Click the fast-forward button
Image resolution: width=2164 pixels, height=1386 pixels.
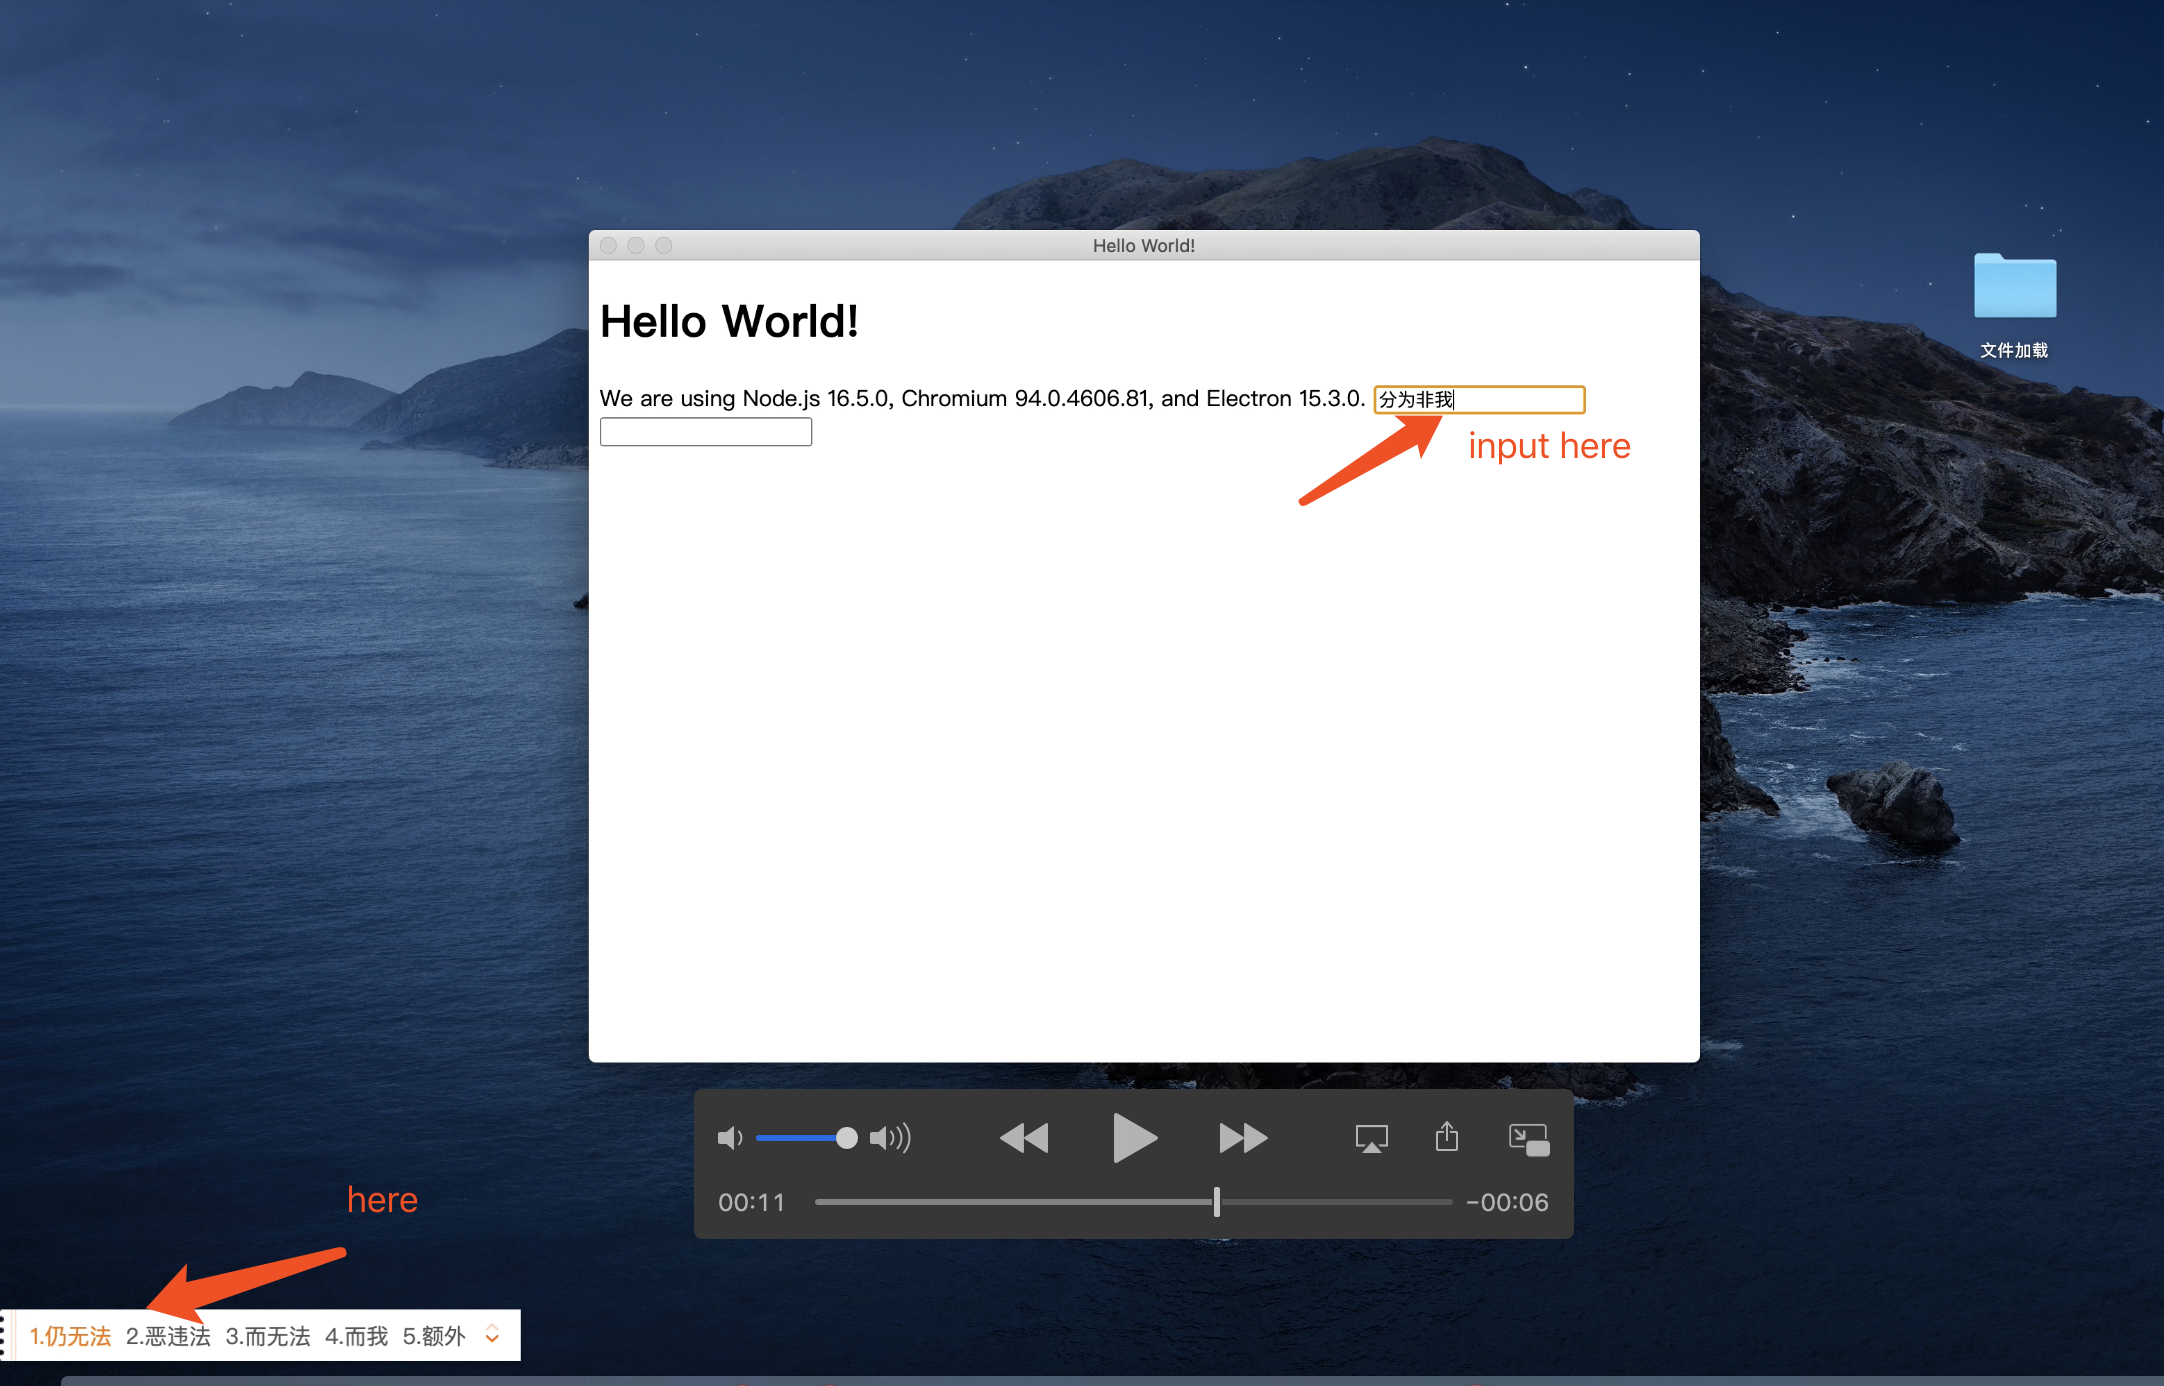click(1243, 1138)
